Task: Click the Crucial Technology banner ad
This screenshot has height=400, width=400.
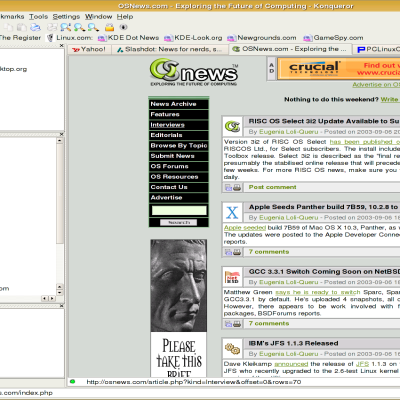Action: [339, 69]
